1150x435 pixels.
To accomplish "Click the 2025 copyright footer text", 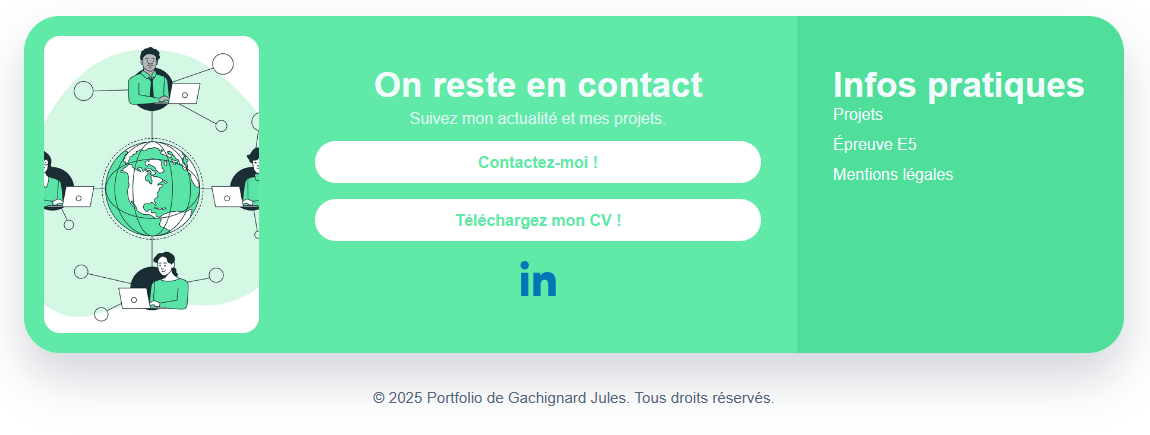I will pos(573,398).
